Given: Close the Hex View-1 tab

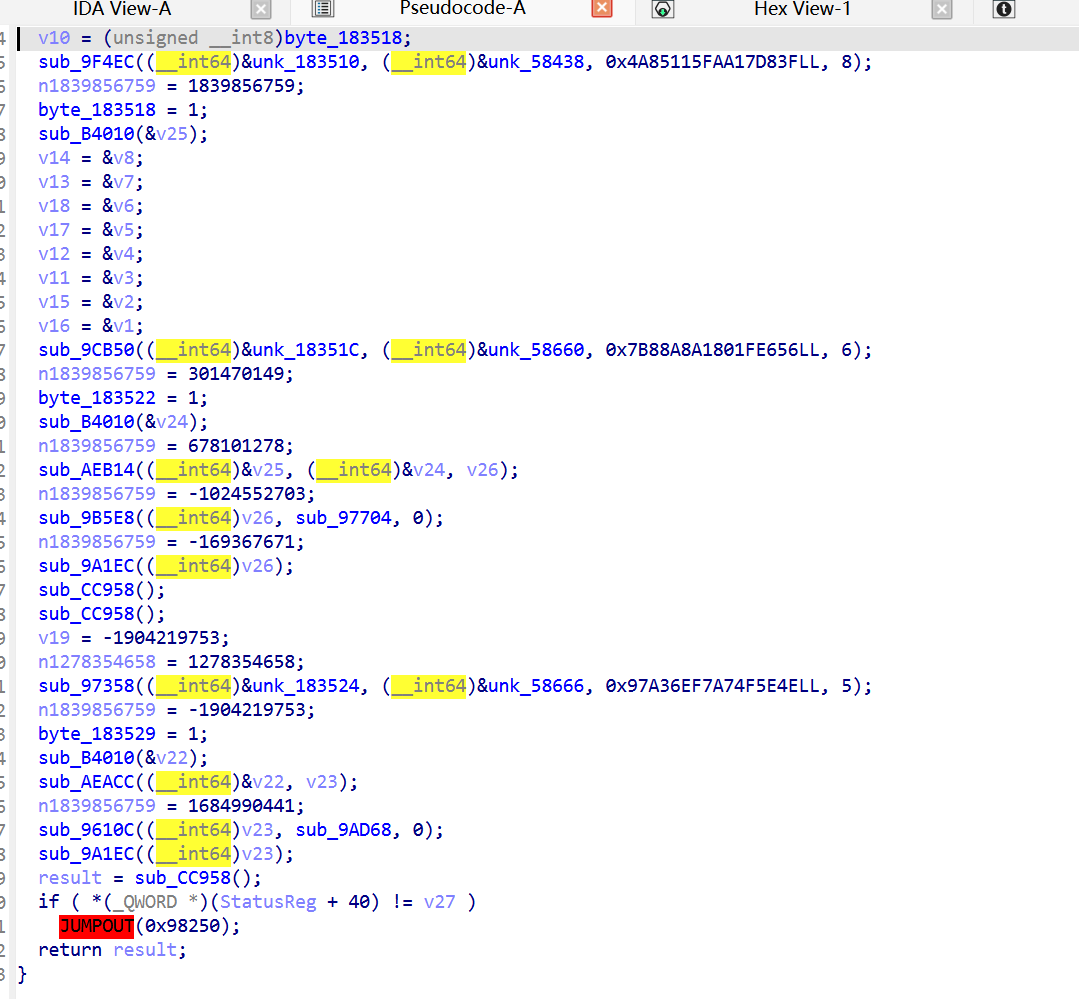Looking at the screenshot, I should (x=942, y=10).
